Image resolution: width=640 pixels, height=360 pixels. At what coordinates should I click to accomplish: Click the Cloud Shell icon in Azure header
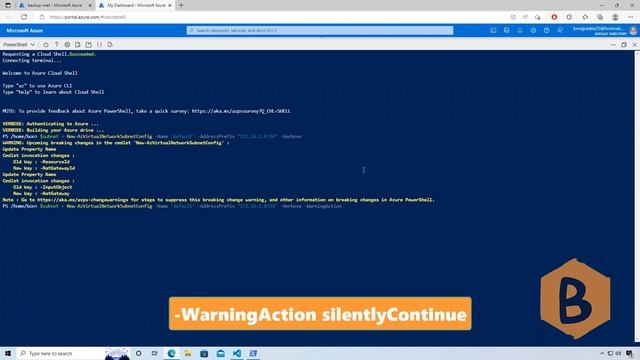(x=493, y=31)
